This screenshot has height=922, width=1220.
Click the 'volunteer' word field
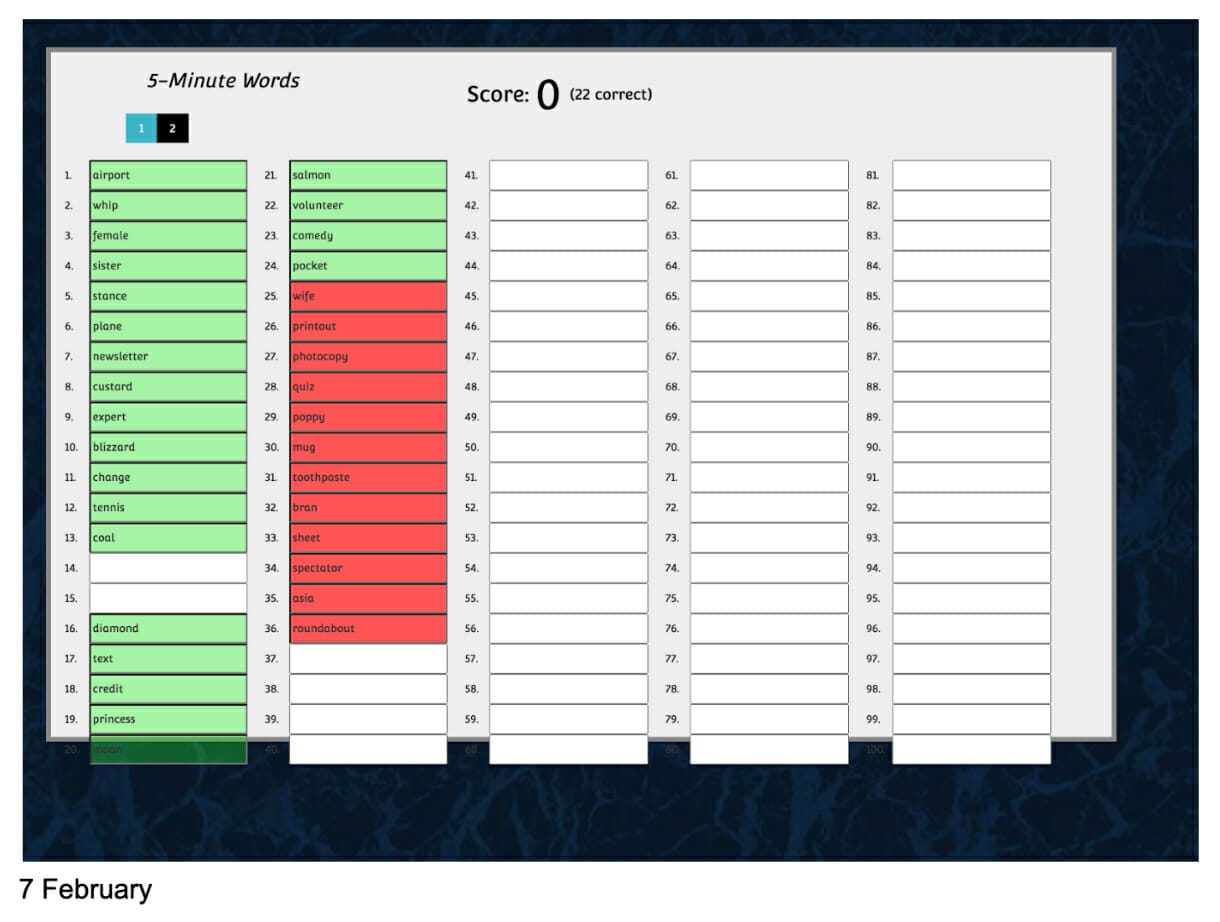click(368, 205)
